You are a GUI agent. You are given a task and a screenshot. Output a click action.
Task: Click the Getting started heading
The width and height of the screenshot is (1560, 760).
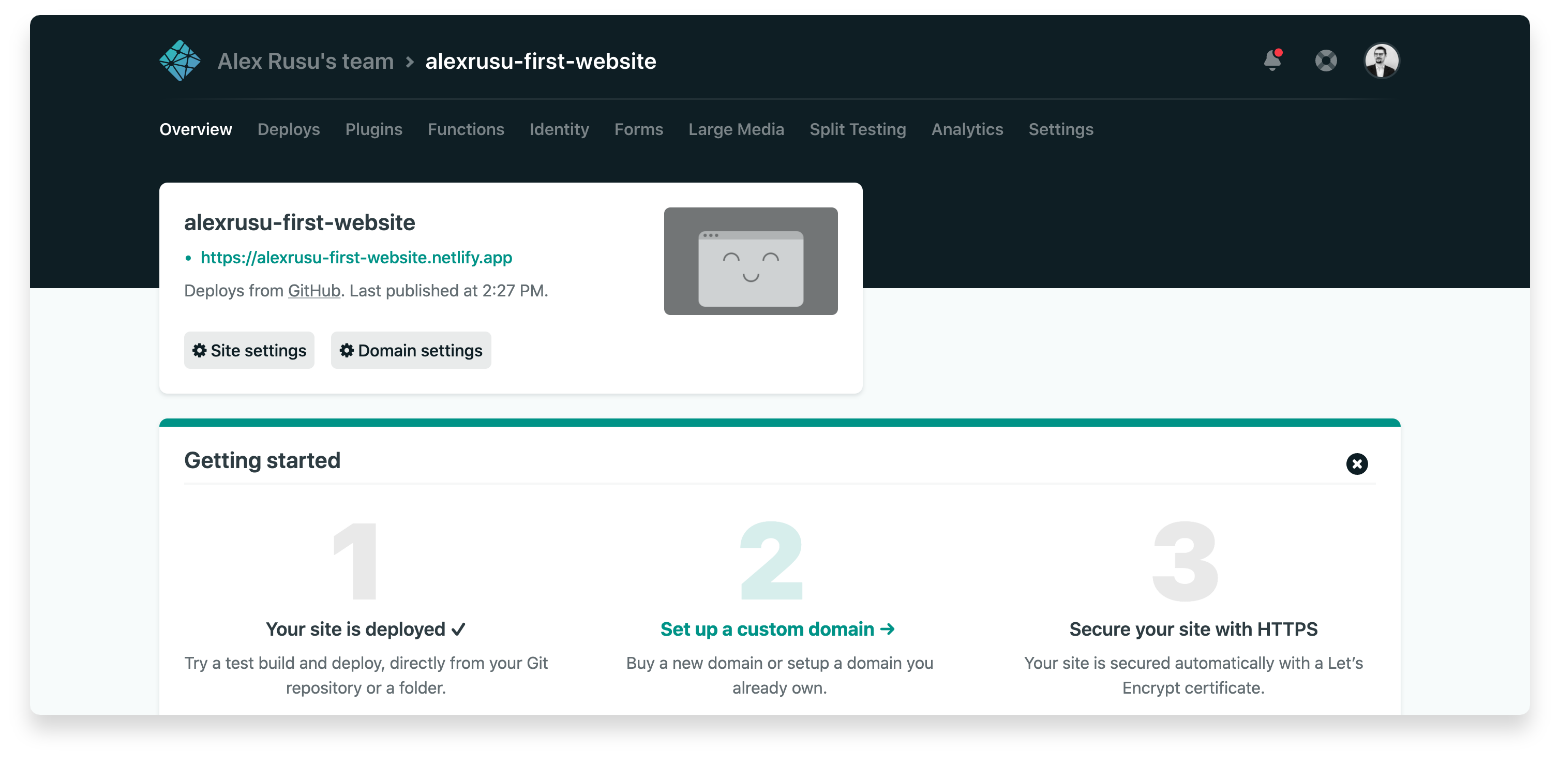point(262,460)
